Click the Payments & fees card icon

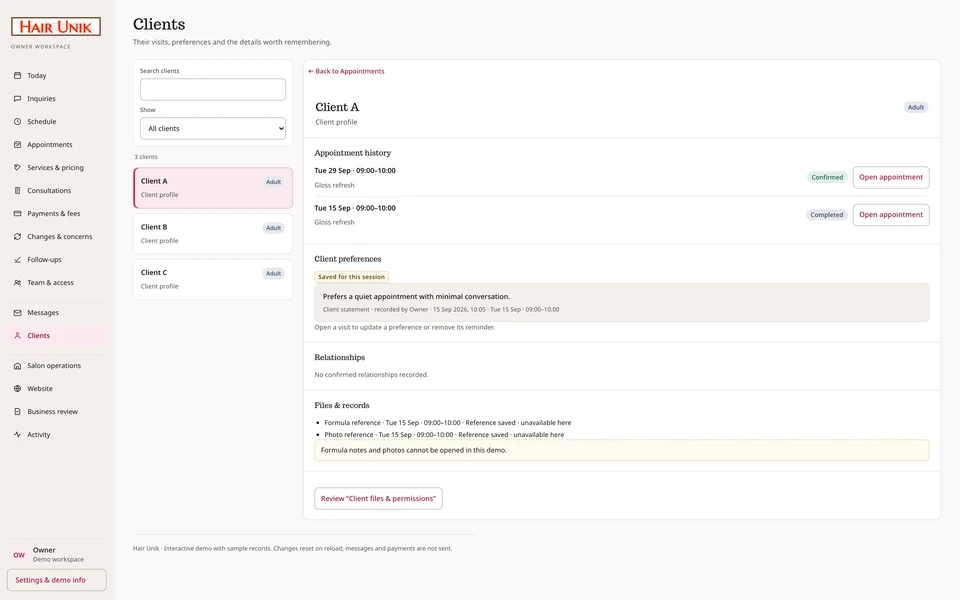[x=17, y=213]
